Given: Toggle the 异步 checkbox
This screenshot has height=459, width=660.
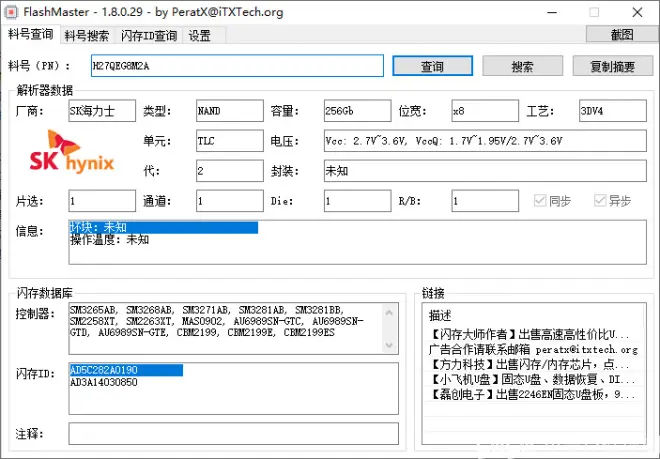Looking at the screenshot, I should tap(600, 201).
